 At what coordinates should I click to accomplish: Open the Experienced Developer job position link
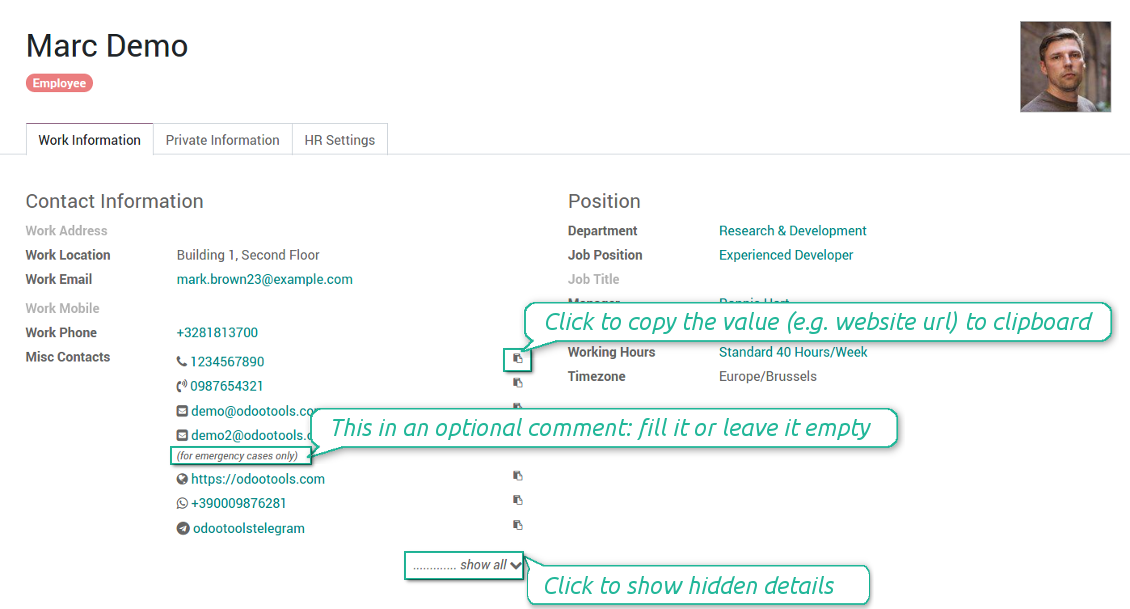[786, 255]
